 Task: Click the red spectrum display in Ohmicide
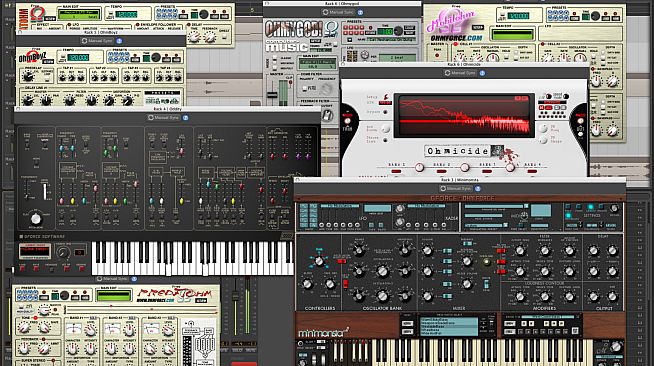pyautogui.click(x=464, y=116)
